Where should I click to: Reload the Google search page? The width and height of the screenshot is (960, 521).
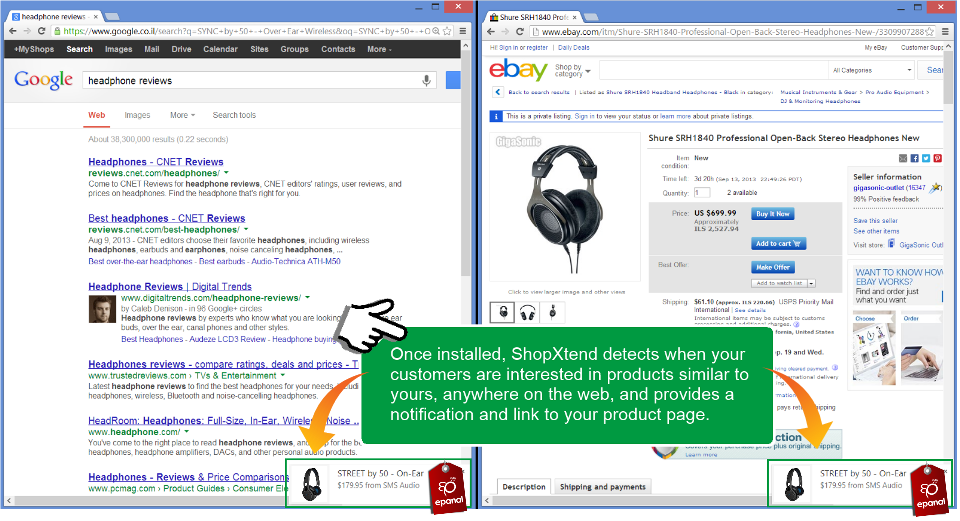[42, 31]
